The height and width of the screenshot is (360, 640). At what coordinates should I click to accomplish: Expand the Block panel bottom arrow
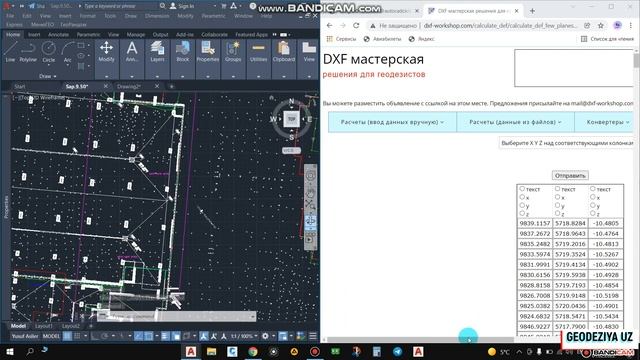click(x=182, y=76)
